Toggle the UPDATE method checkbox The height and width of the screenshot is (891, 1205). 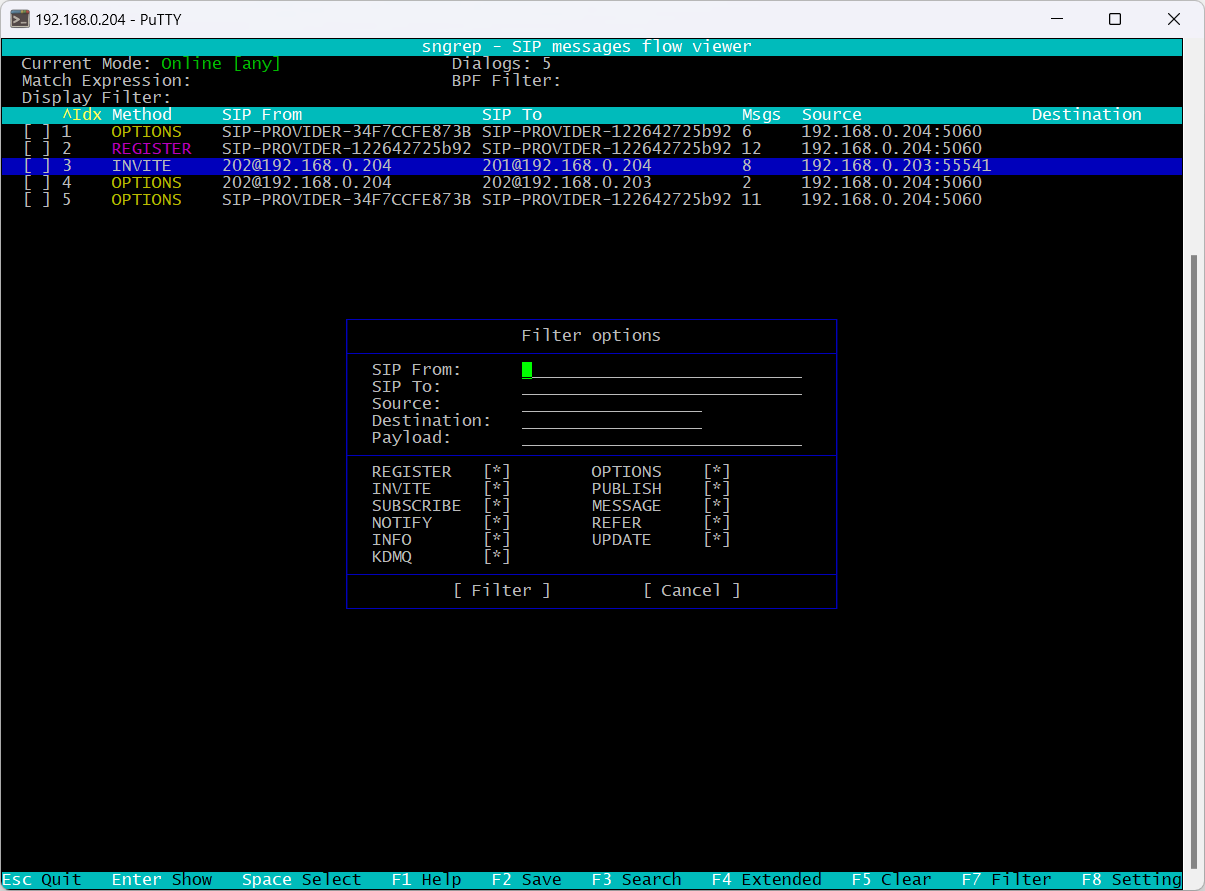(717, 540)
